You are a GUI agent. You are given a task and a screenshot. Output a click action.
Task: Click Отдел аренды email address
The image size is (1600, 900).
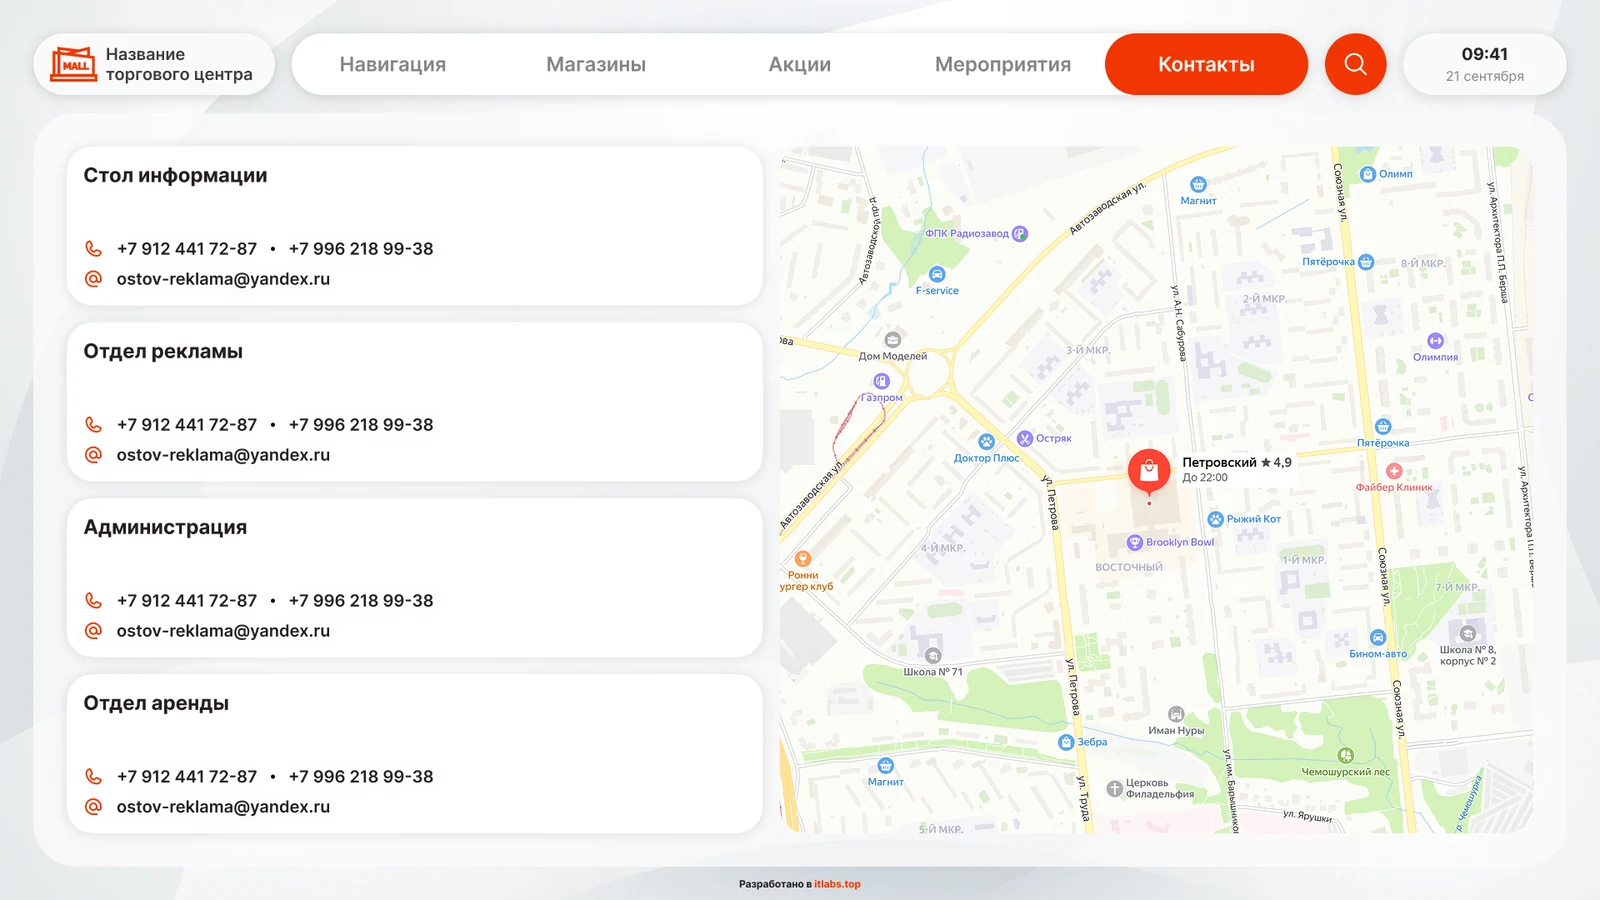coord(223,807)
